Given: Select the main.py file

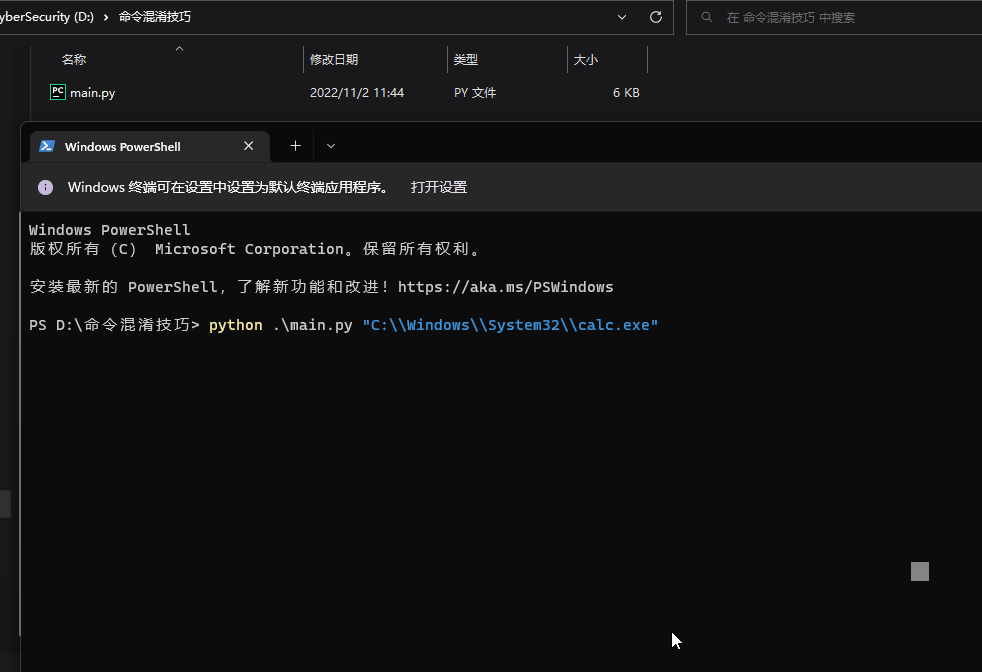Looking at the screenshot, I should tap(93, 93).
